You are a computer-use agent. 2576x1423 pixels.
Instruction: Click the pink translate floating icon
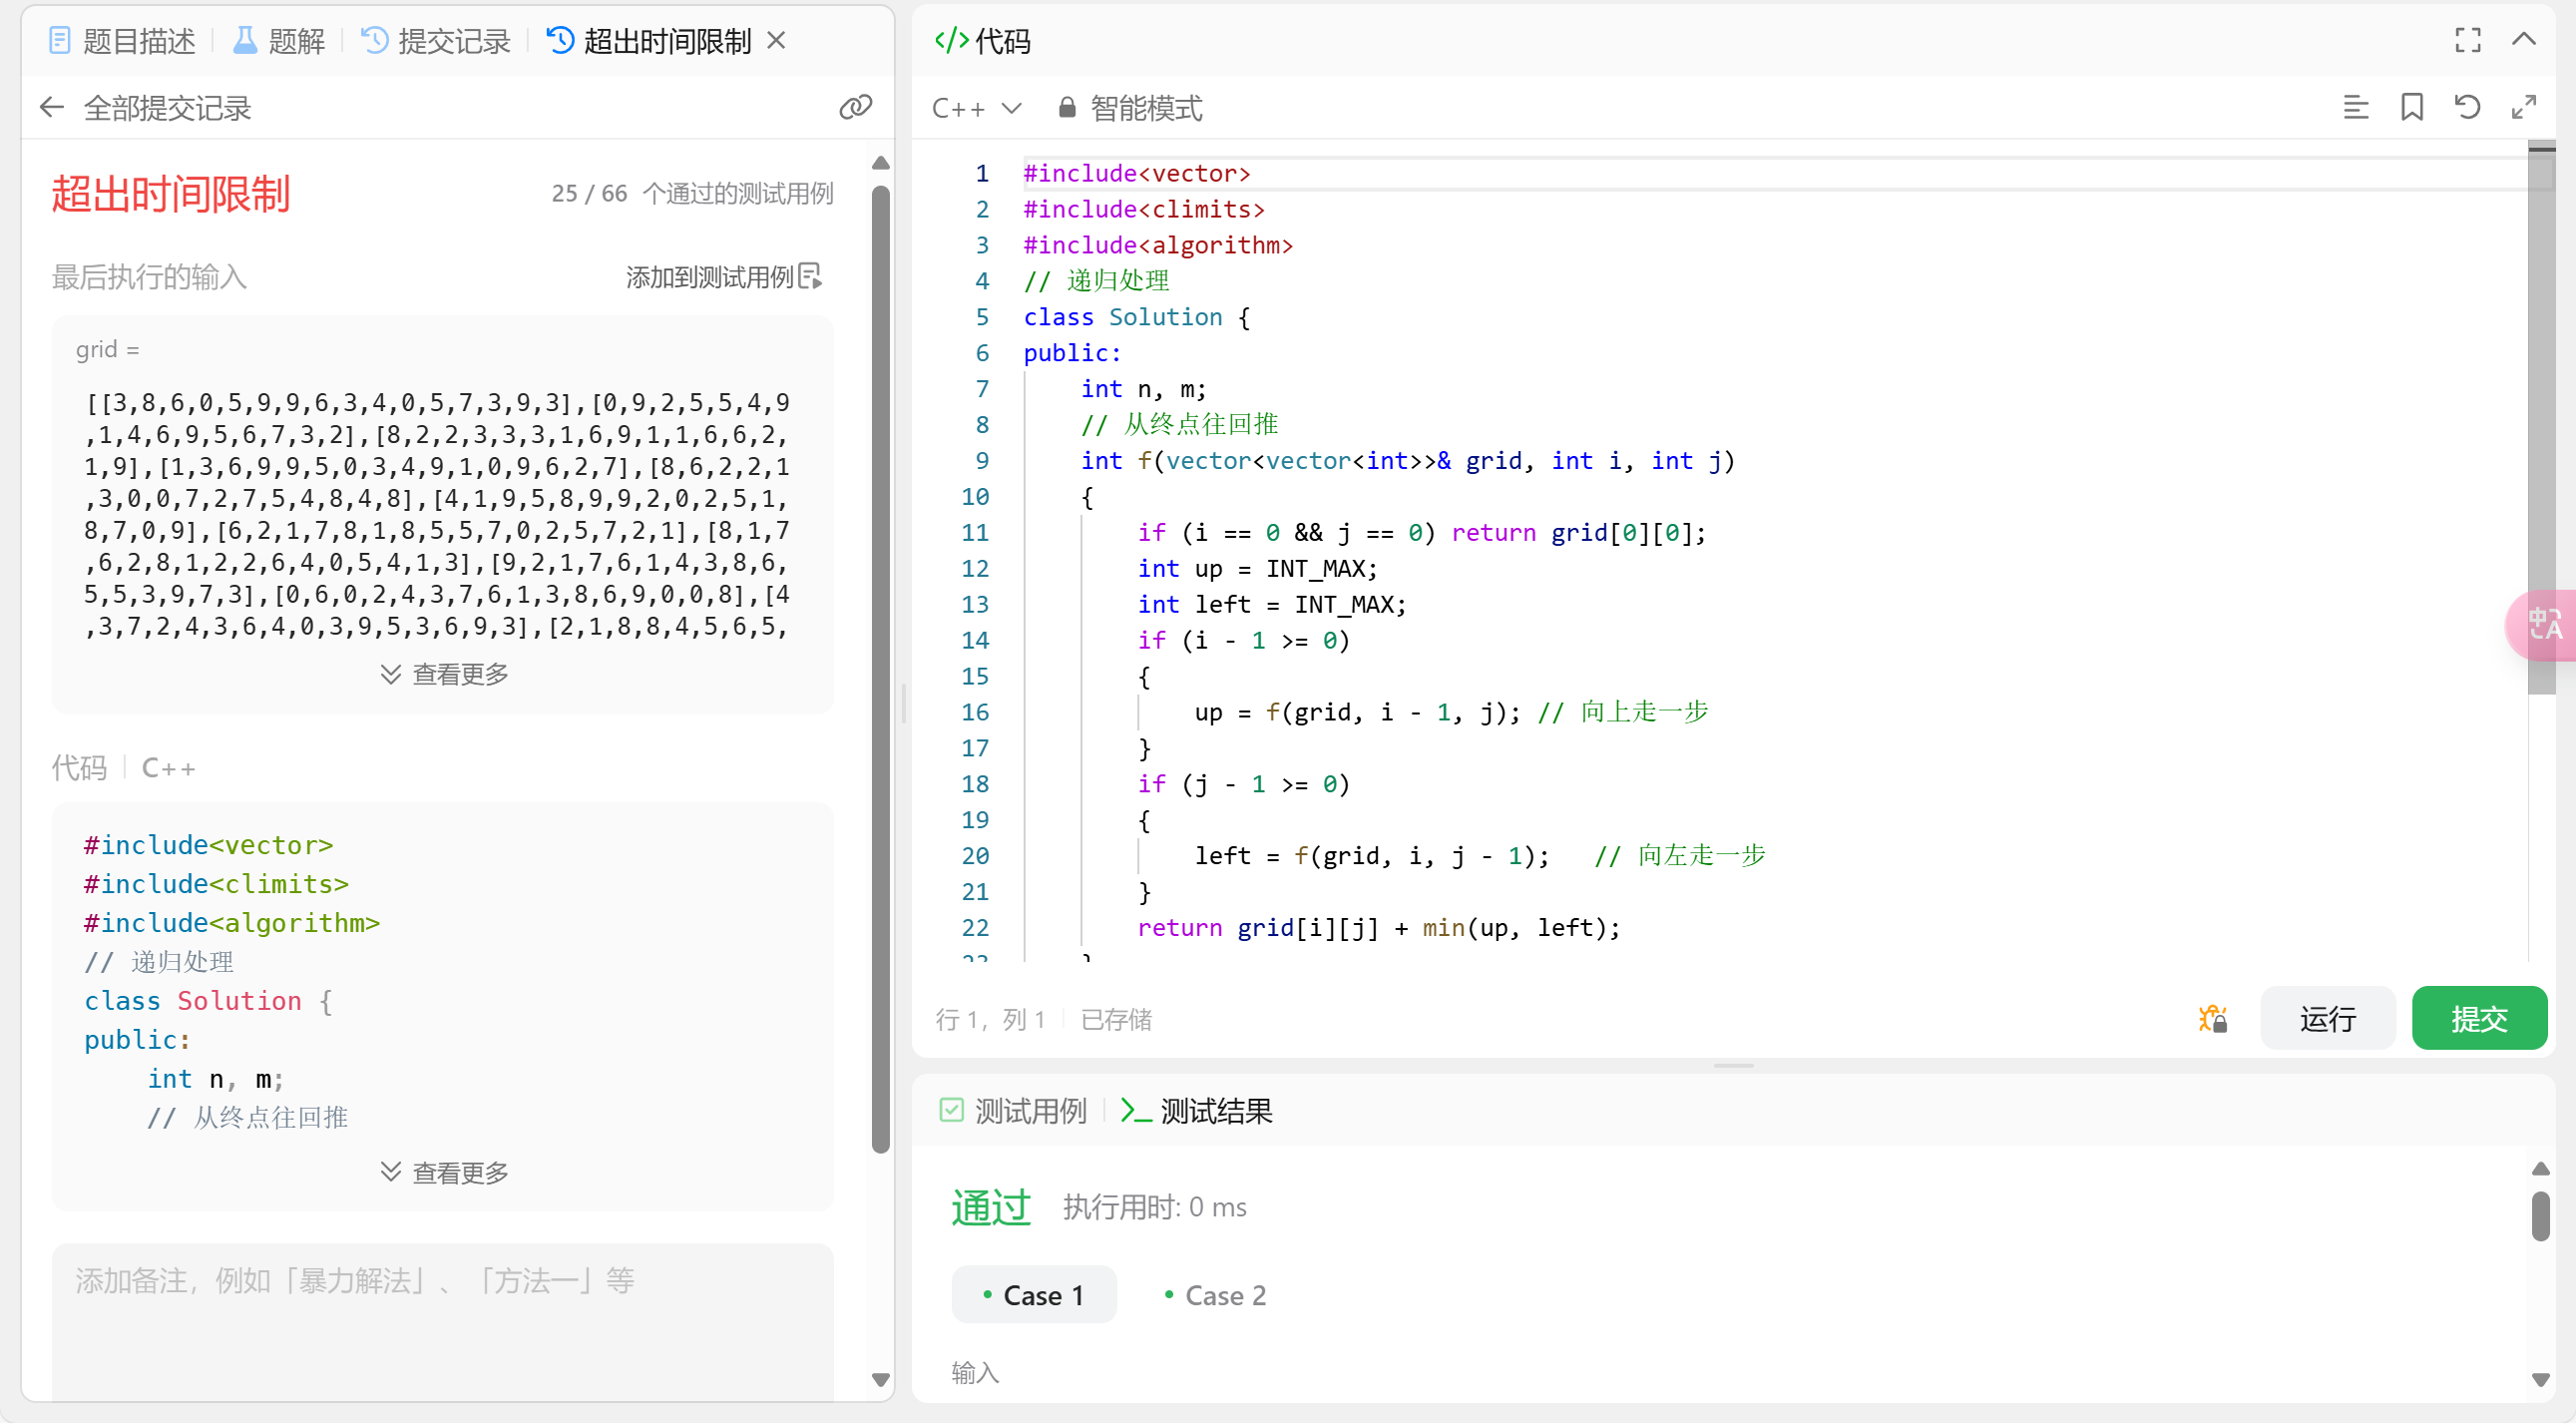(2541, 624)
